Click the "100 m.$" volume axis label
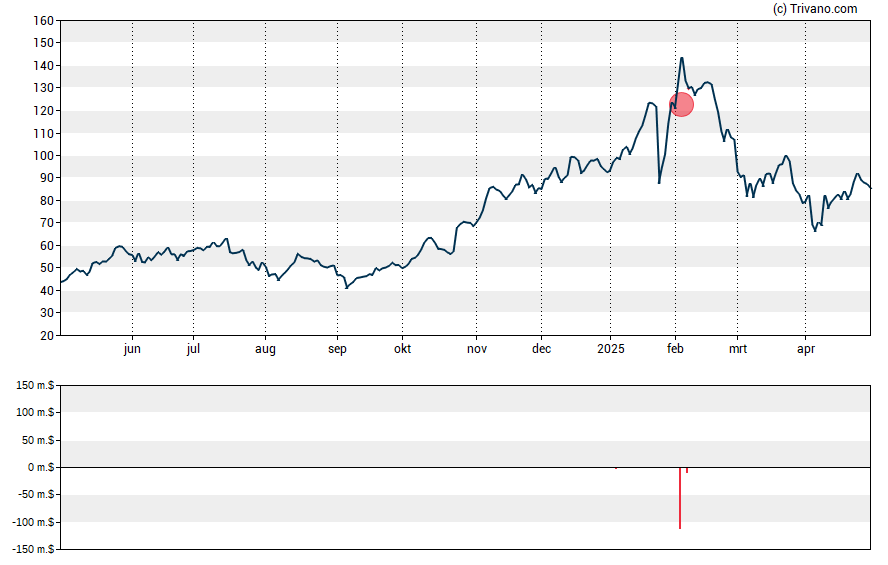 coord(35,412)
